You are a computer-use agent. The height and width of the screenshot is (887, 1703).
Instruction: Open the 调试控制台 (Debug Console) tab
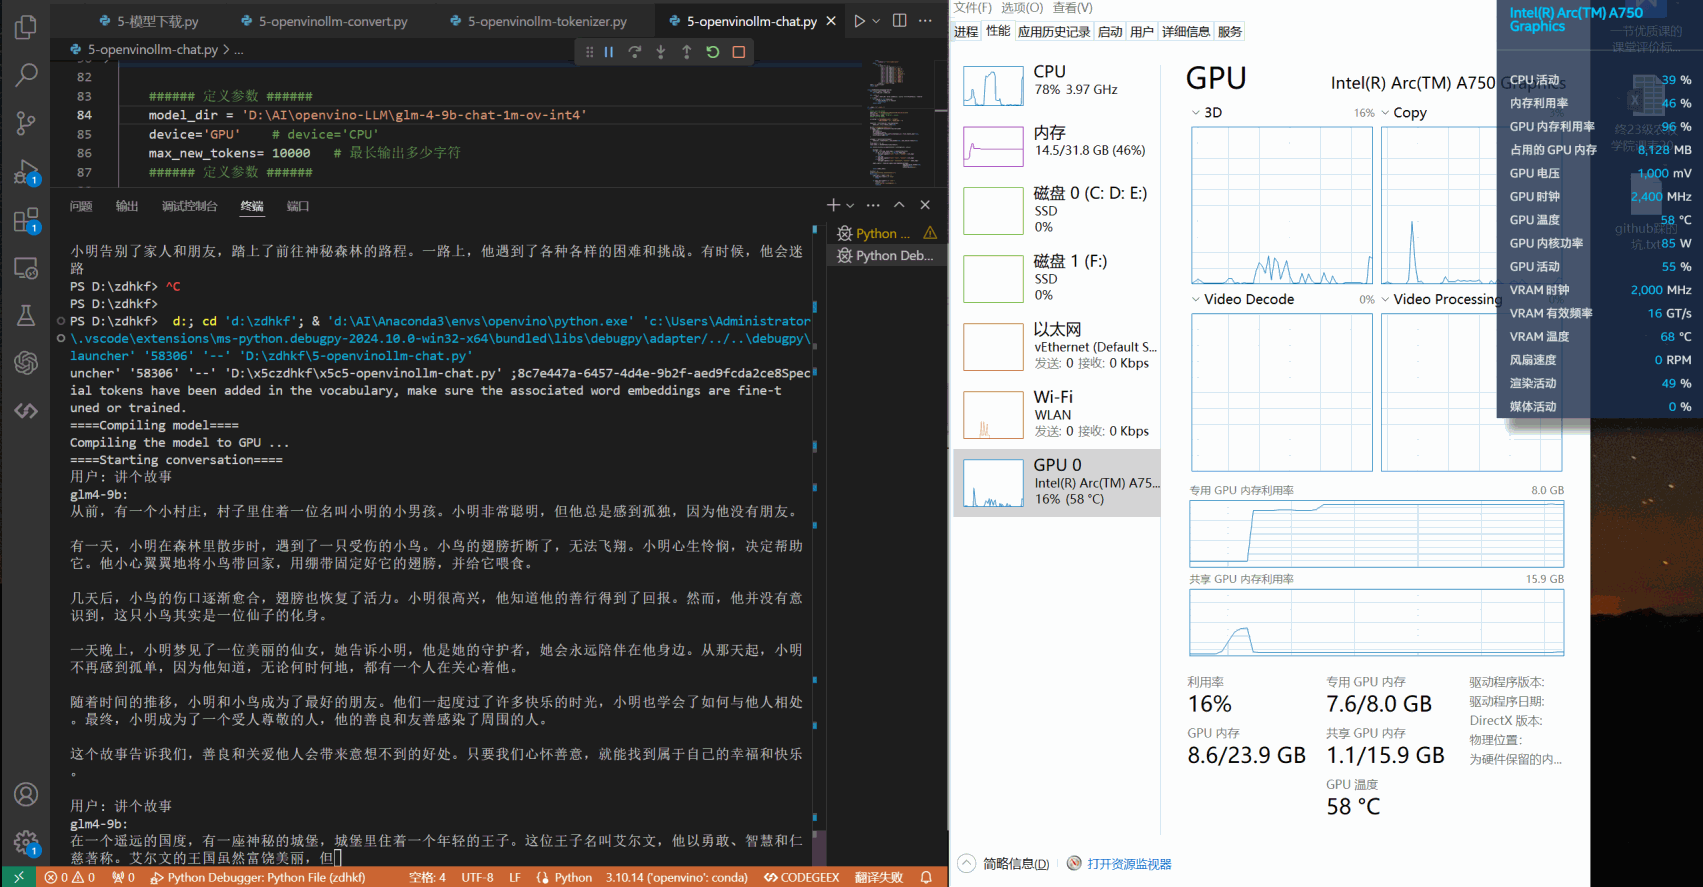(x=189, y=206)
